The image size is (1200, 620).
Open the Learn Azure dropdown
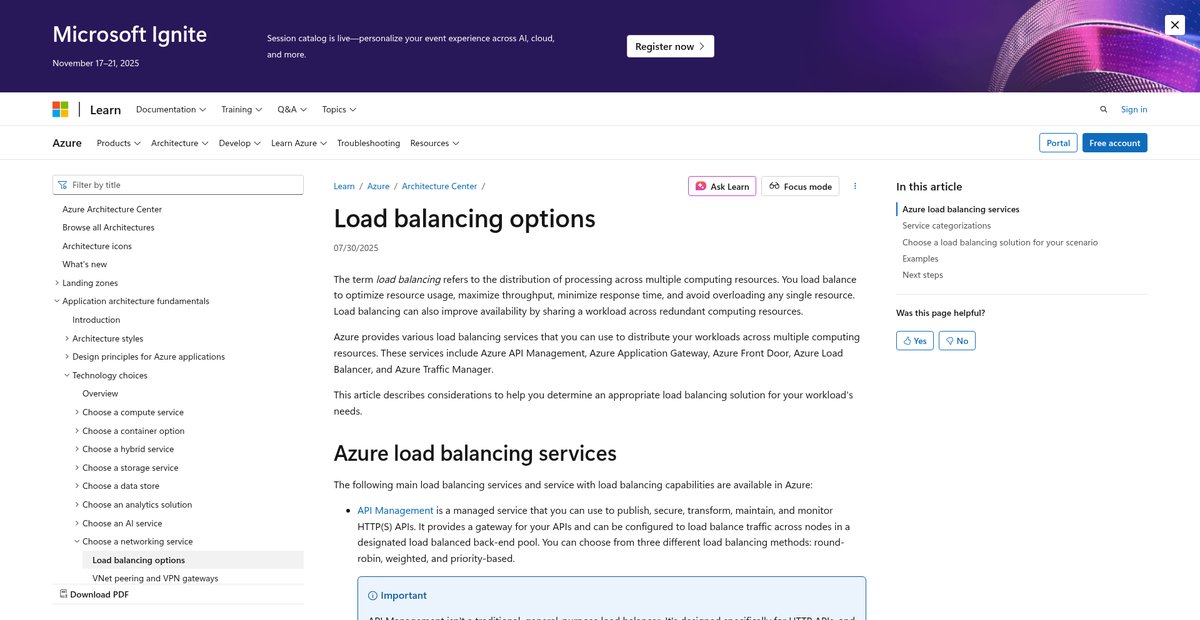pos(299,143)
